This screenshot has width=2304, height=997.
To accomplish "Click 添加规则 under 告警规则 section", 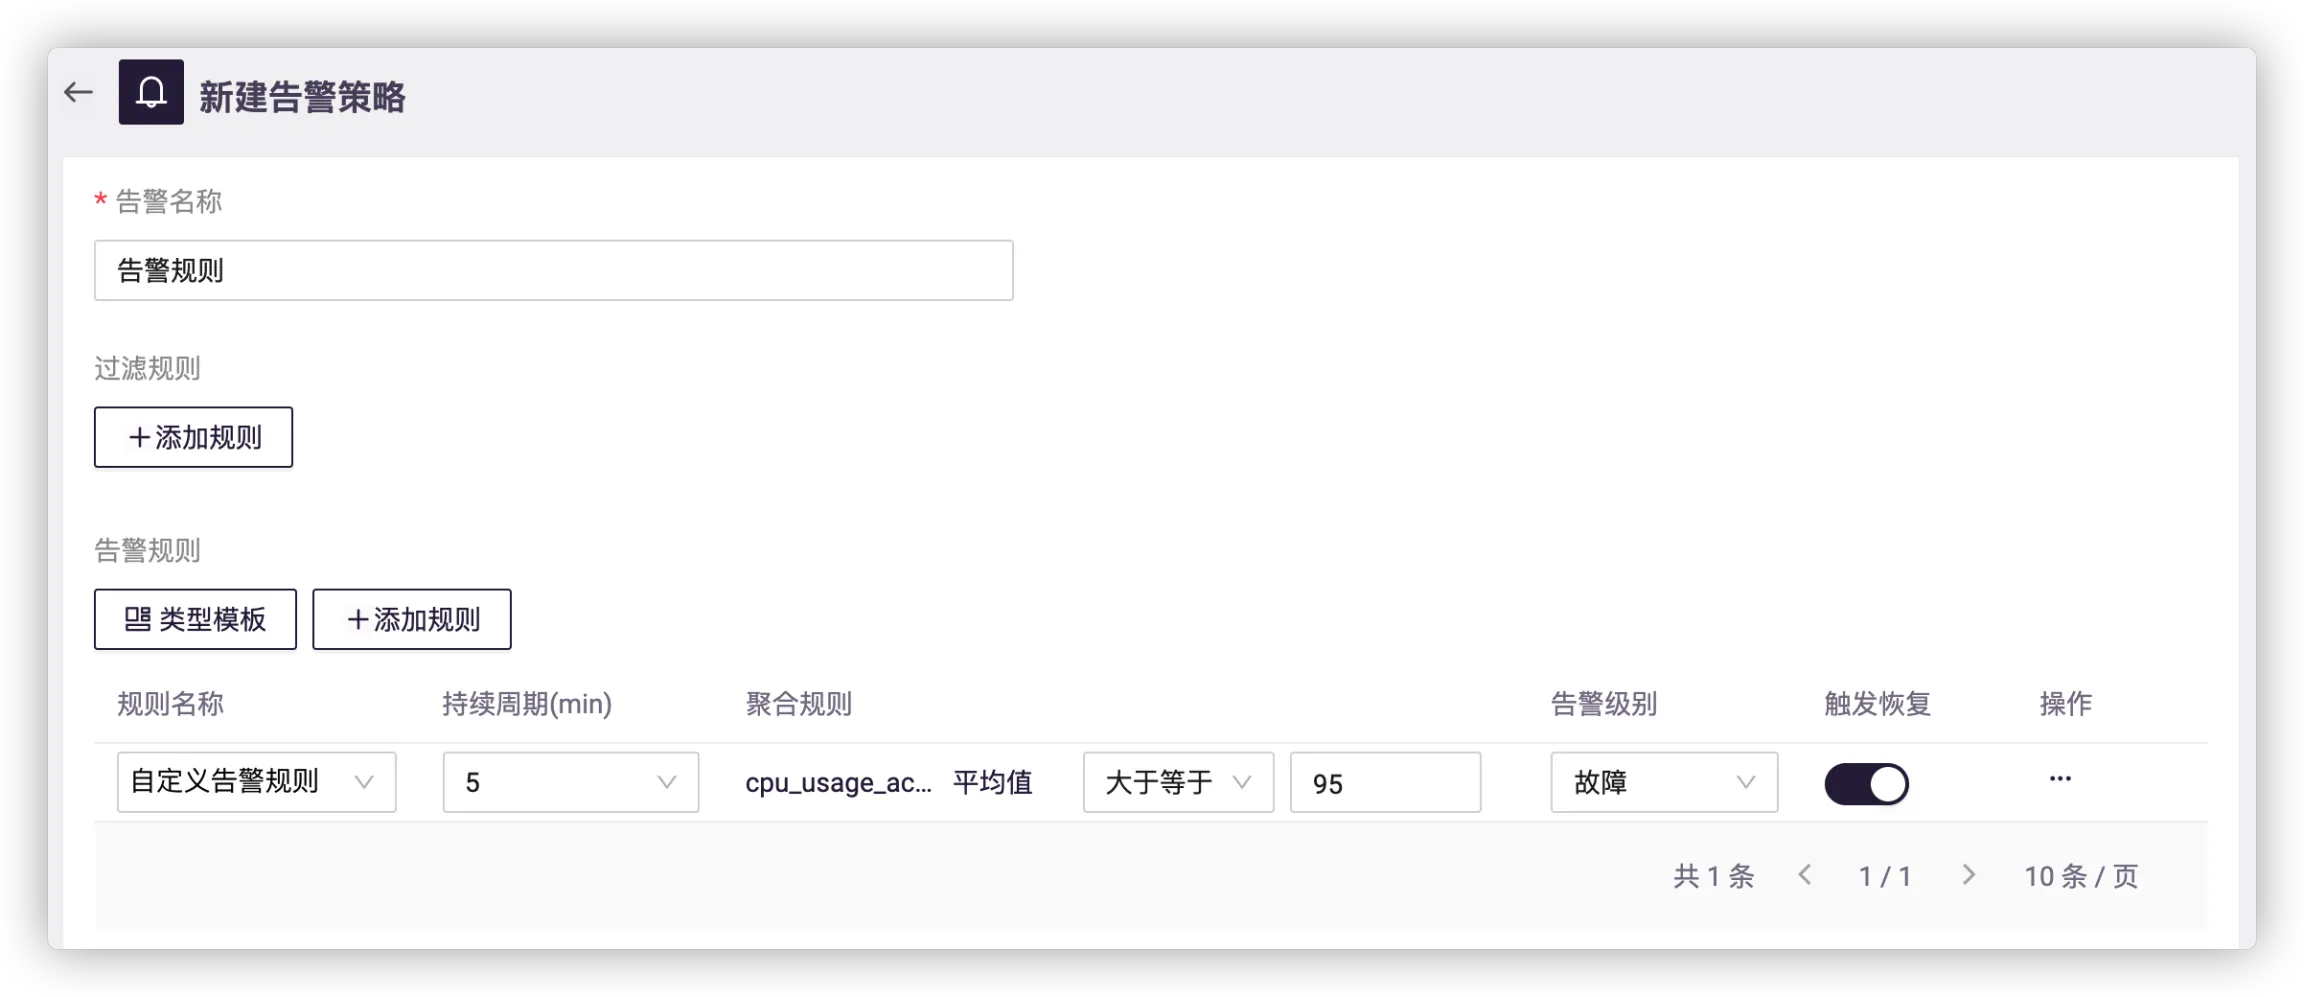I will [x=411, y=619].
